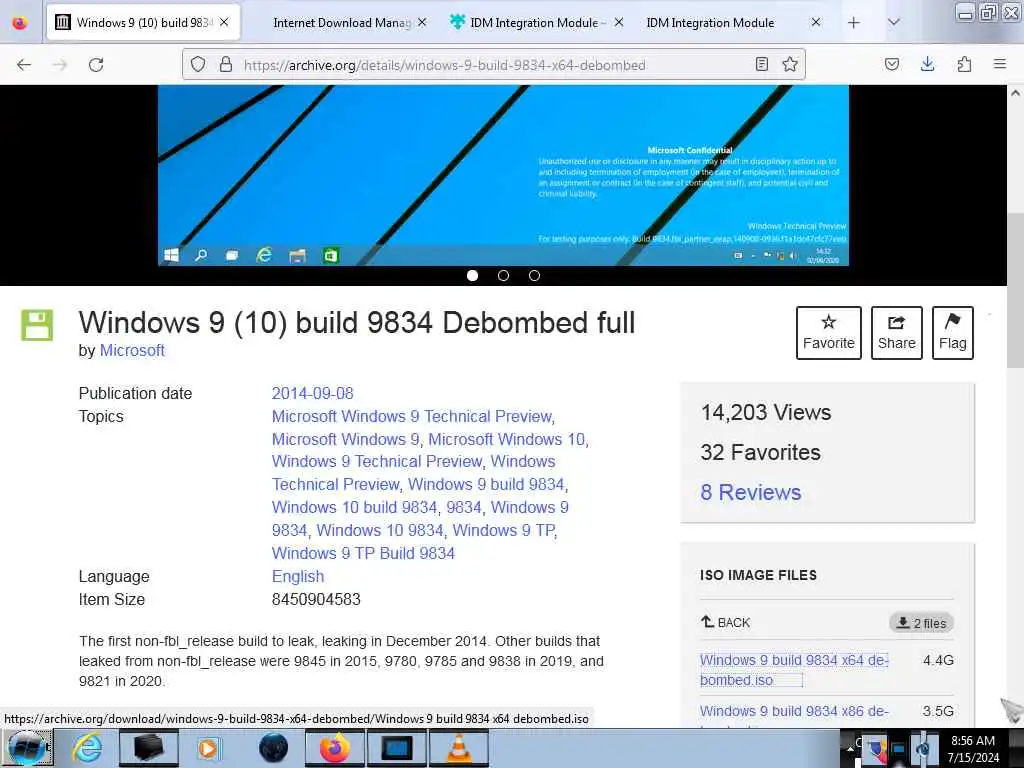
Task: Close the IDM Integration Module tab with puzzle icon
Action: 618,23
